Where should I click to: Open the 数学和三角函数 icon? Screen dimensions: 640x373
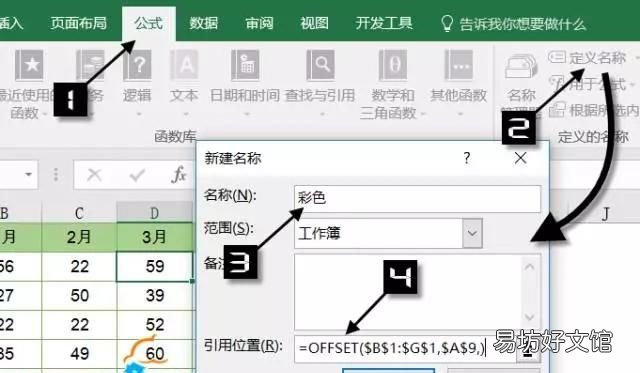tap(393, 65)
